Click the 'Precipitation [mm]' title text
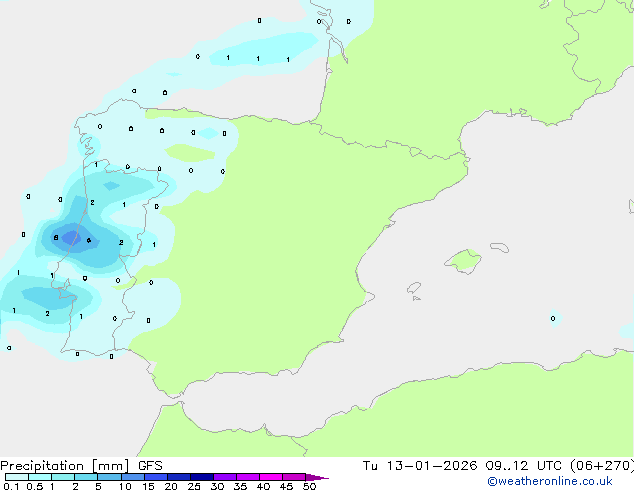The image size is (634, 490). pyautogui.click(x=65, y=466)
